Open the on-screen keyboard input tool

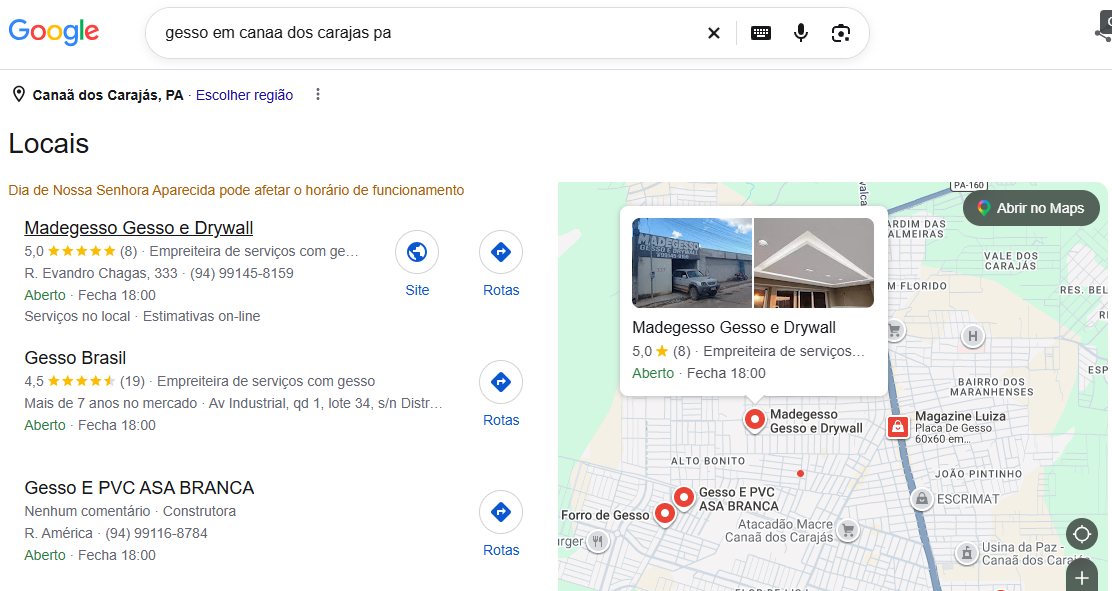coord(761,33)
